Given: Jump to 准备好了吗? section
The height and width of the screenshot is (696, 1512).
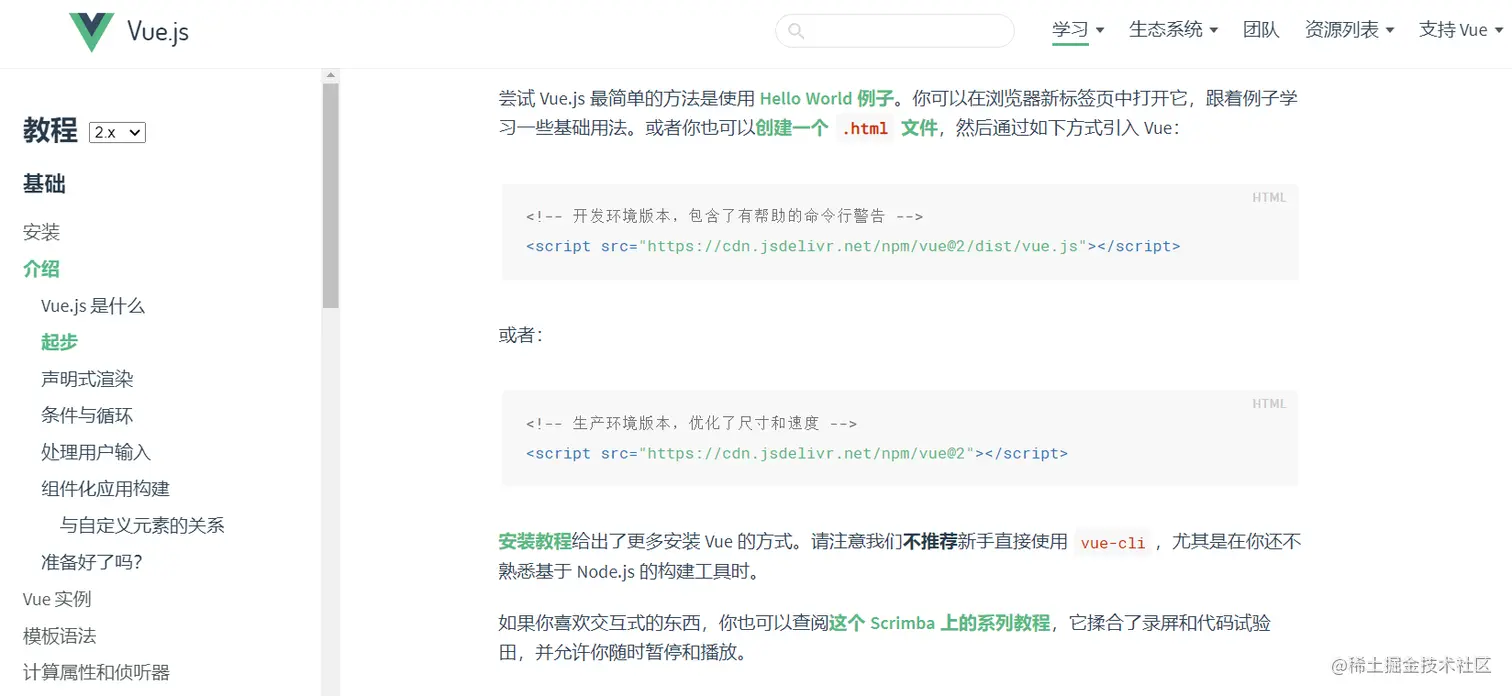Looking at the screenshot, I should (92, 562).
